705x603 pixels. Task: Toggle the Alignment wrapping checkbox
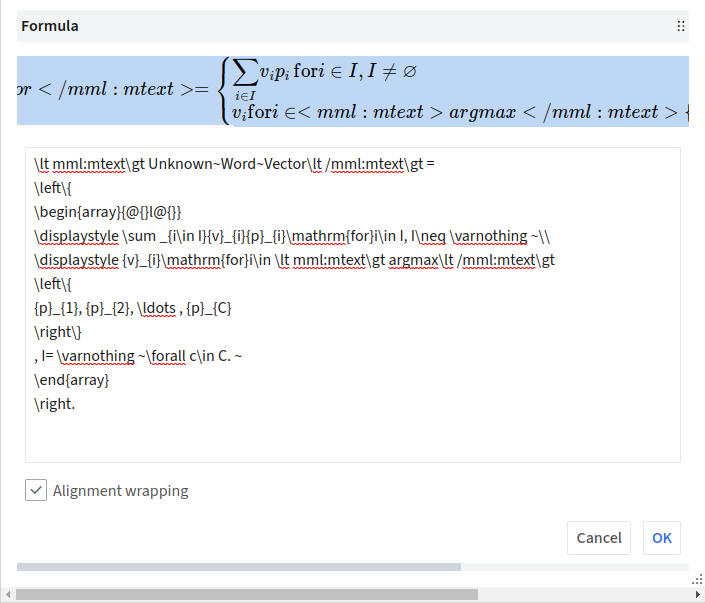(x=36, y=490)
